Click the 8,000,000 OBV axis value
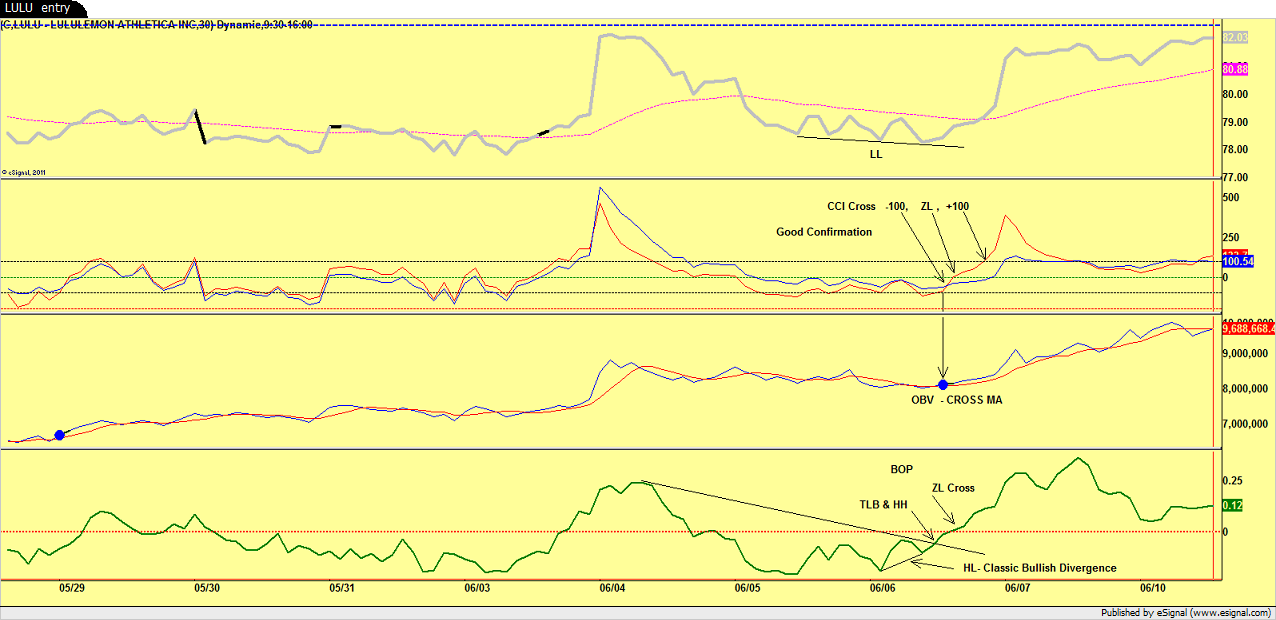This screenshot has height=620, width=1276. 1246,389
